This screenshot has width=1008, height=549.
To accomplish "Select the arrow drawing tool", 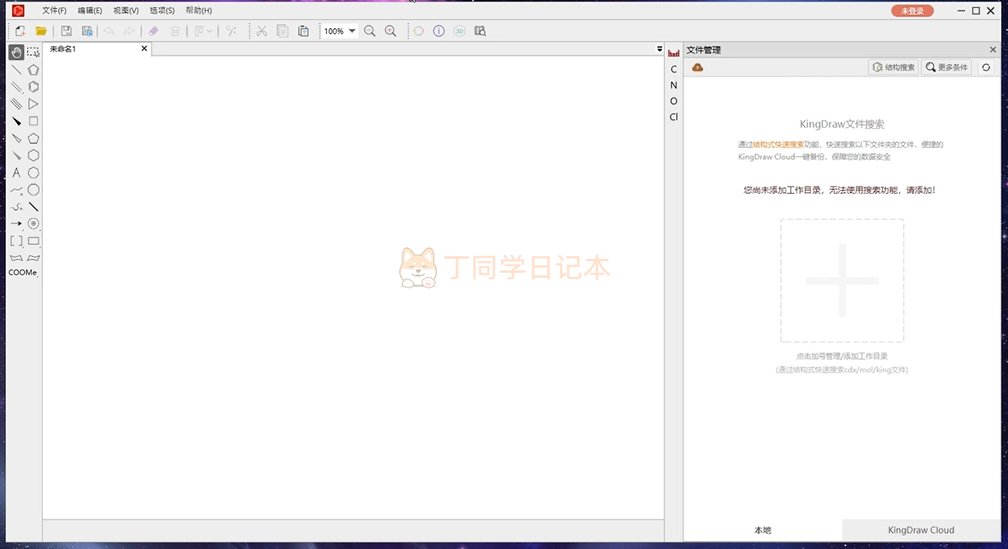I will pos(16,223).
